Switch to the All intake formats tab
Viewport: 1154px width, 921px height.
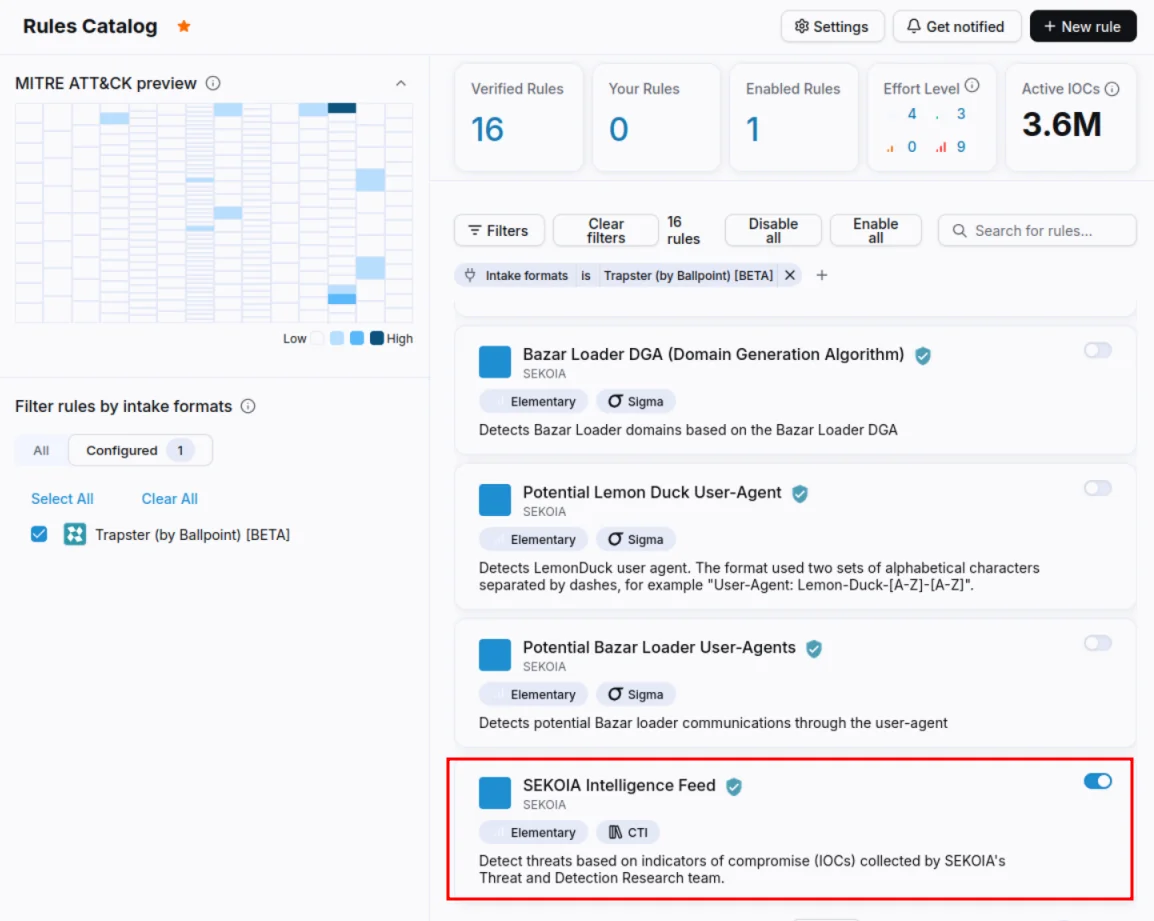41,451
